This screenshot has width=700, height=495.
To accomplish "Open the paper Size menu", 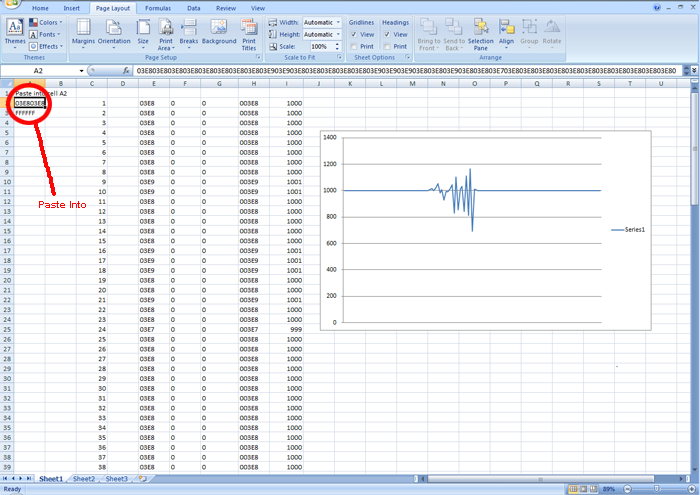I will [143, 33].
